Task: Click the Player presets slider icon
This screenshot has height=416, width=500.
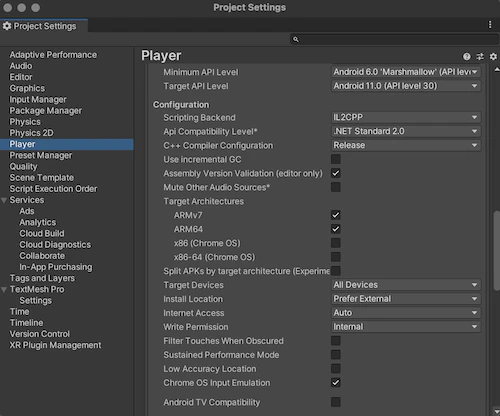Action: coord(480,57)
